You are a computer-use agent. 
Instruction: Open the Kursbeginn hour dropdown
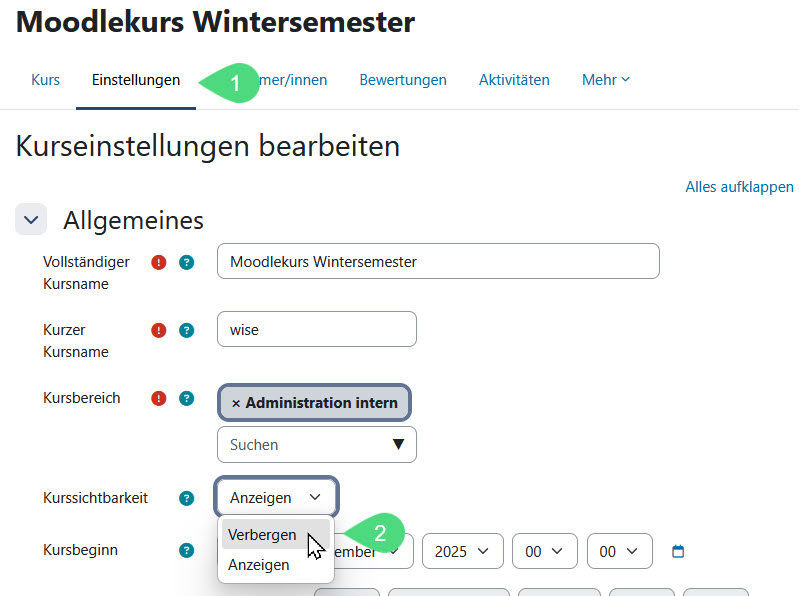click(544, 551)
